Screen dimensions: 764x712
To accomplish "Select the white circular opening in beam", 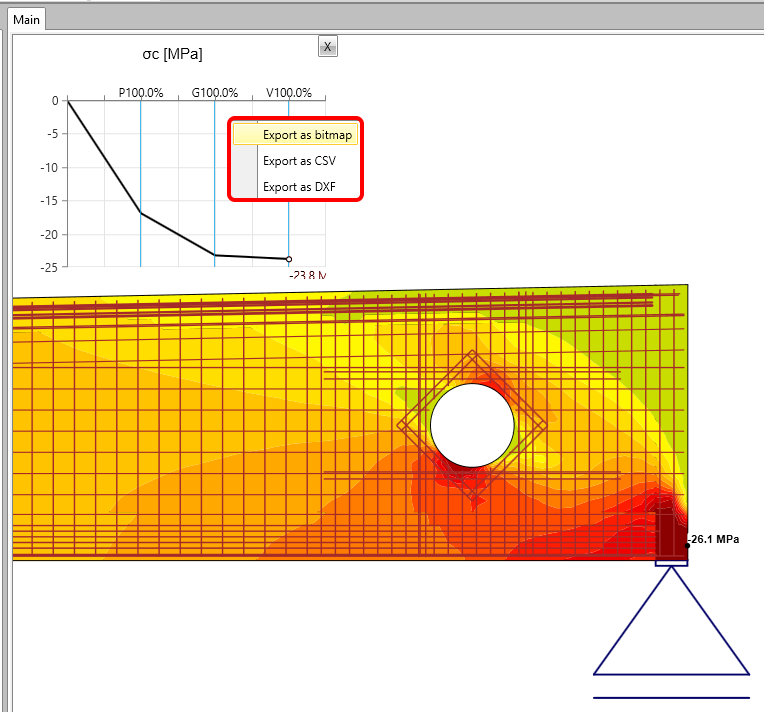I will (472, 425).
